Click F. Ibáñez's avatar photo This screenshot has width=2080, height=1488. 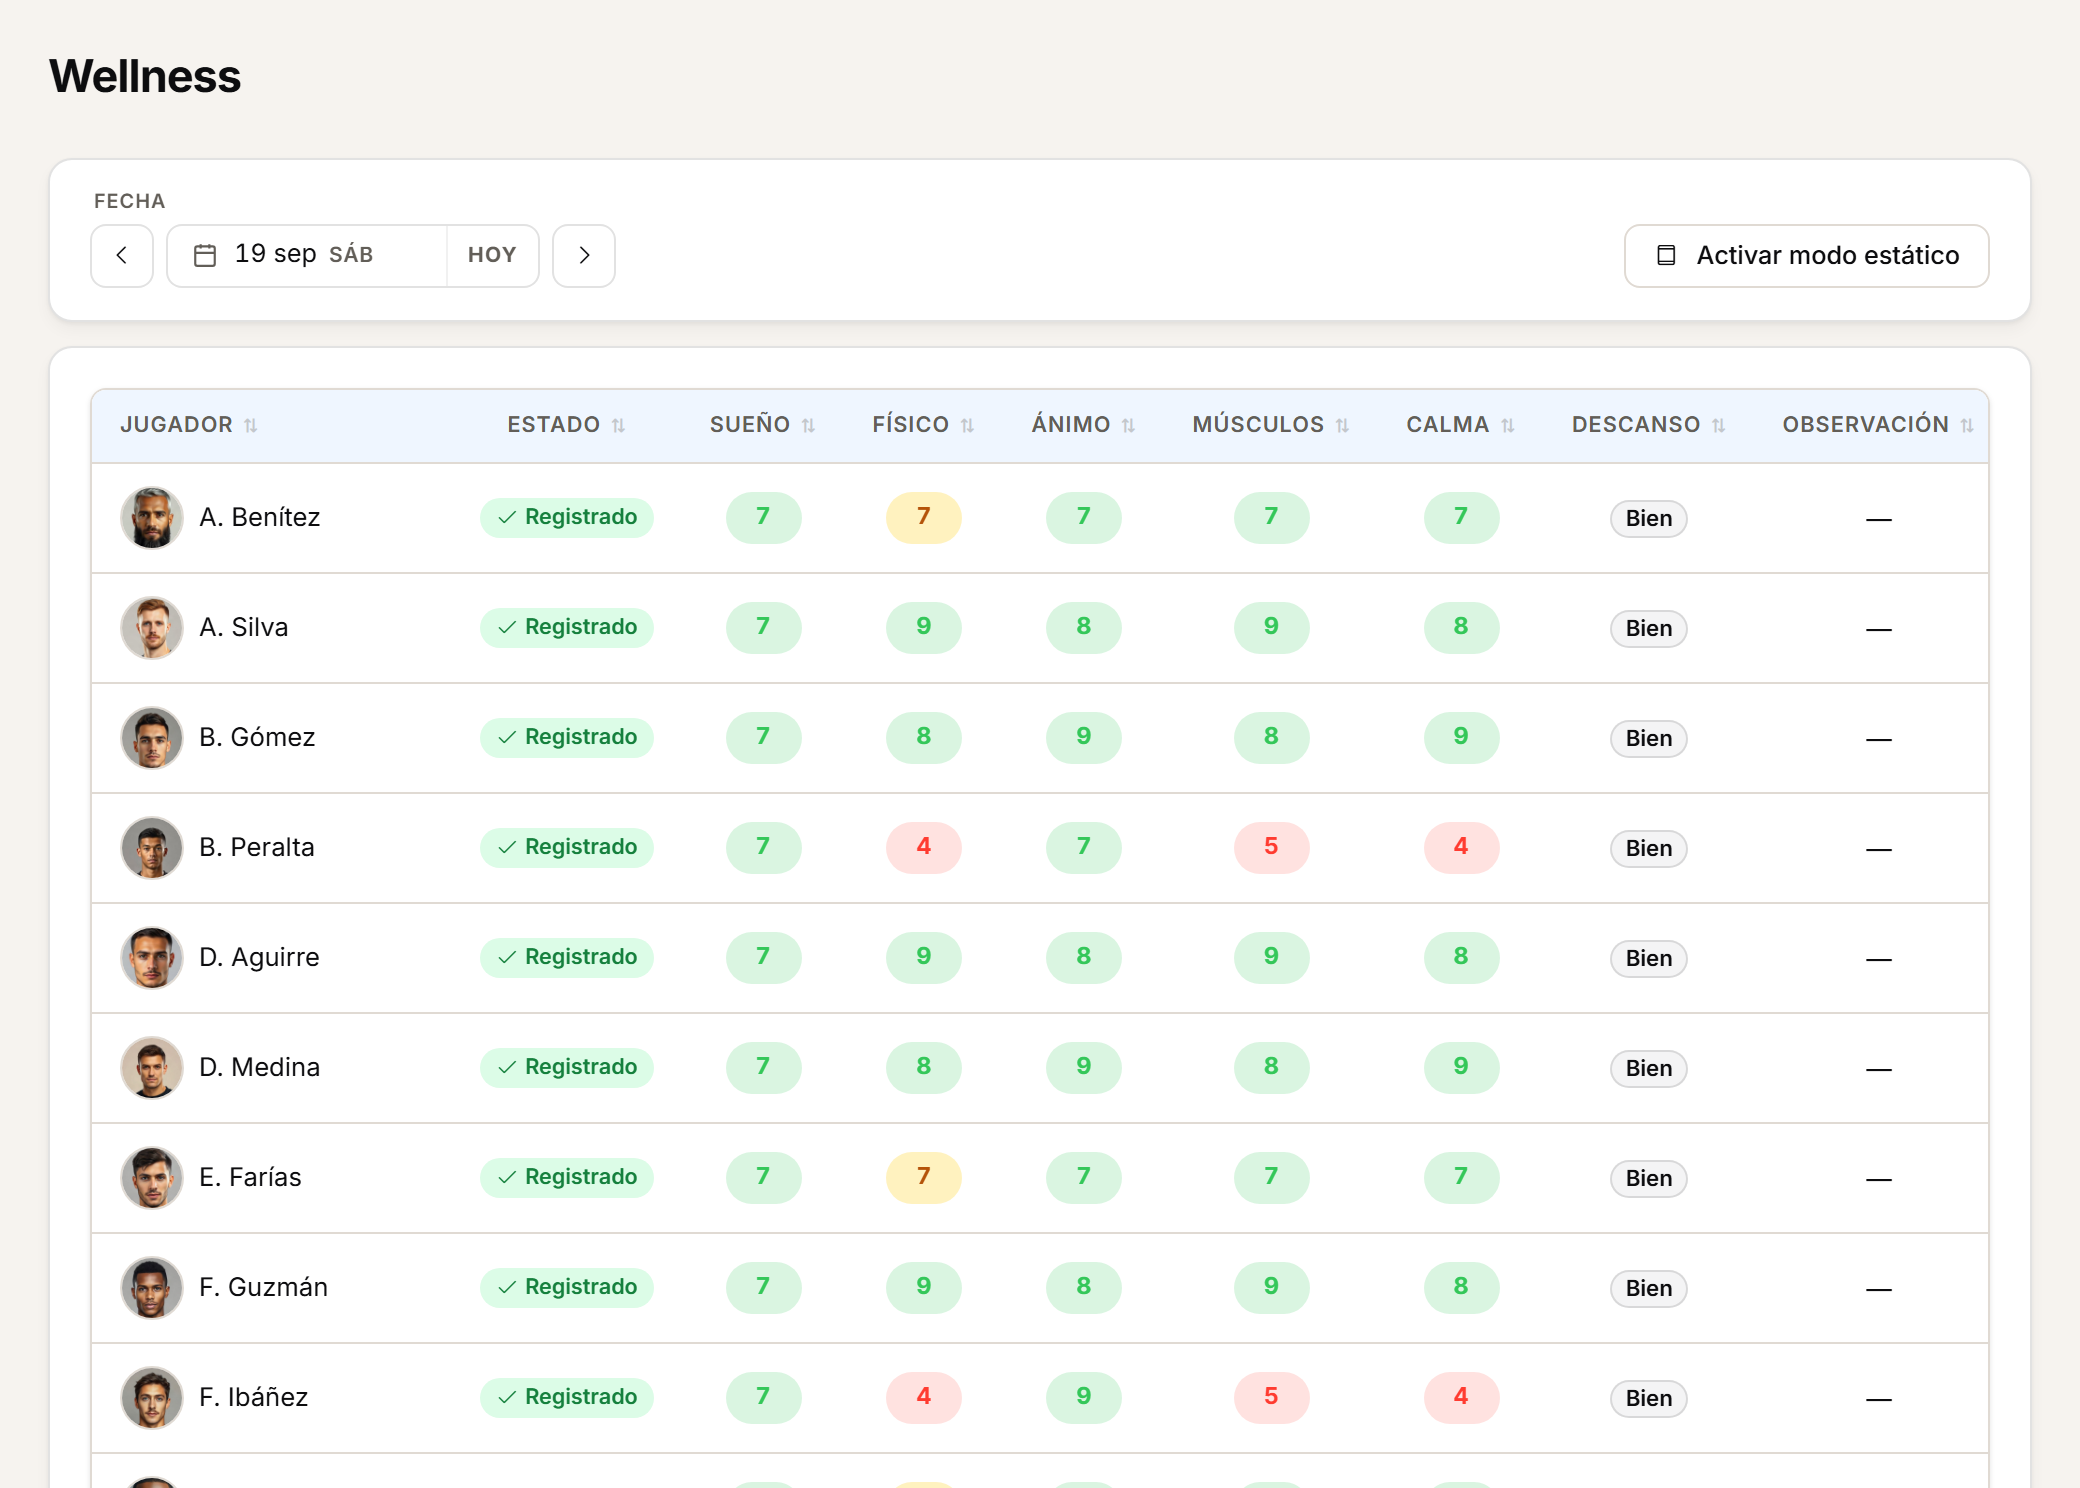(x=152, y=1398)
